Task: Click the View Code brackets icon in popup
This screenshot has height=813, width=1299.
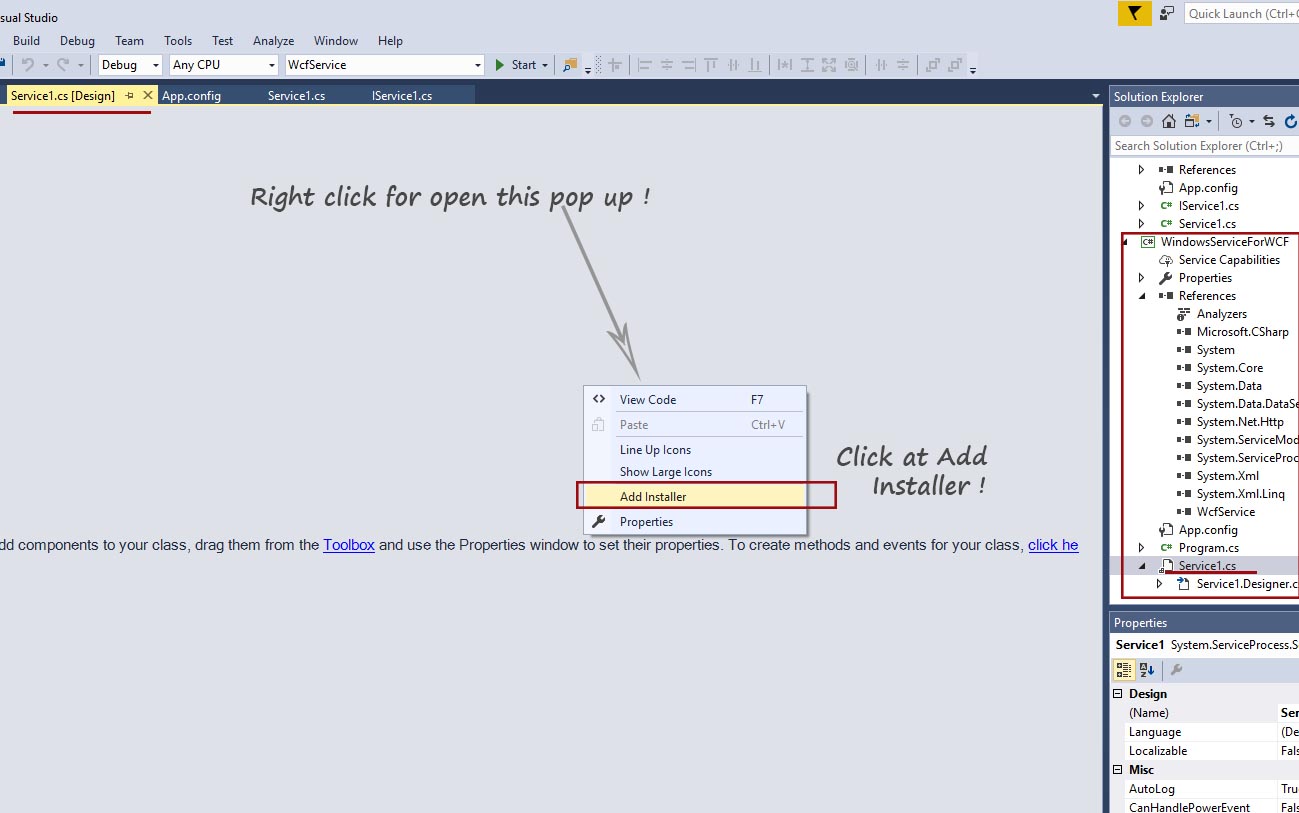Action: [x=599, y=398]
